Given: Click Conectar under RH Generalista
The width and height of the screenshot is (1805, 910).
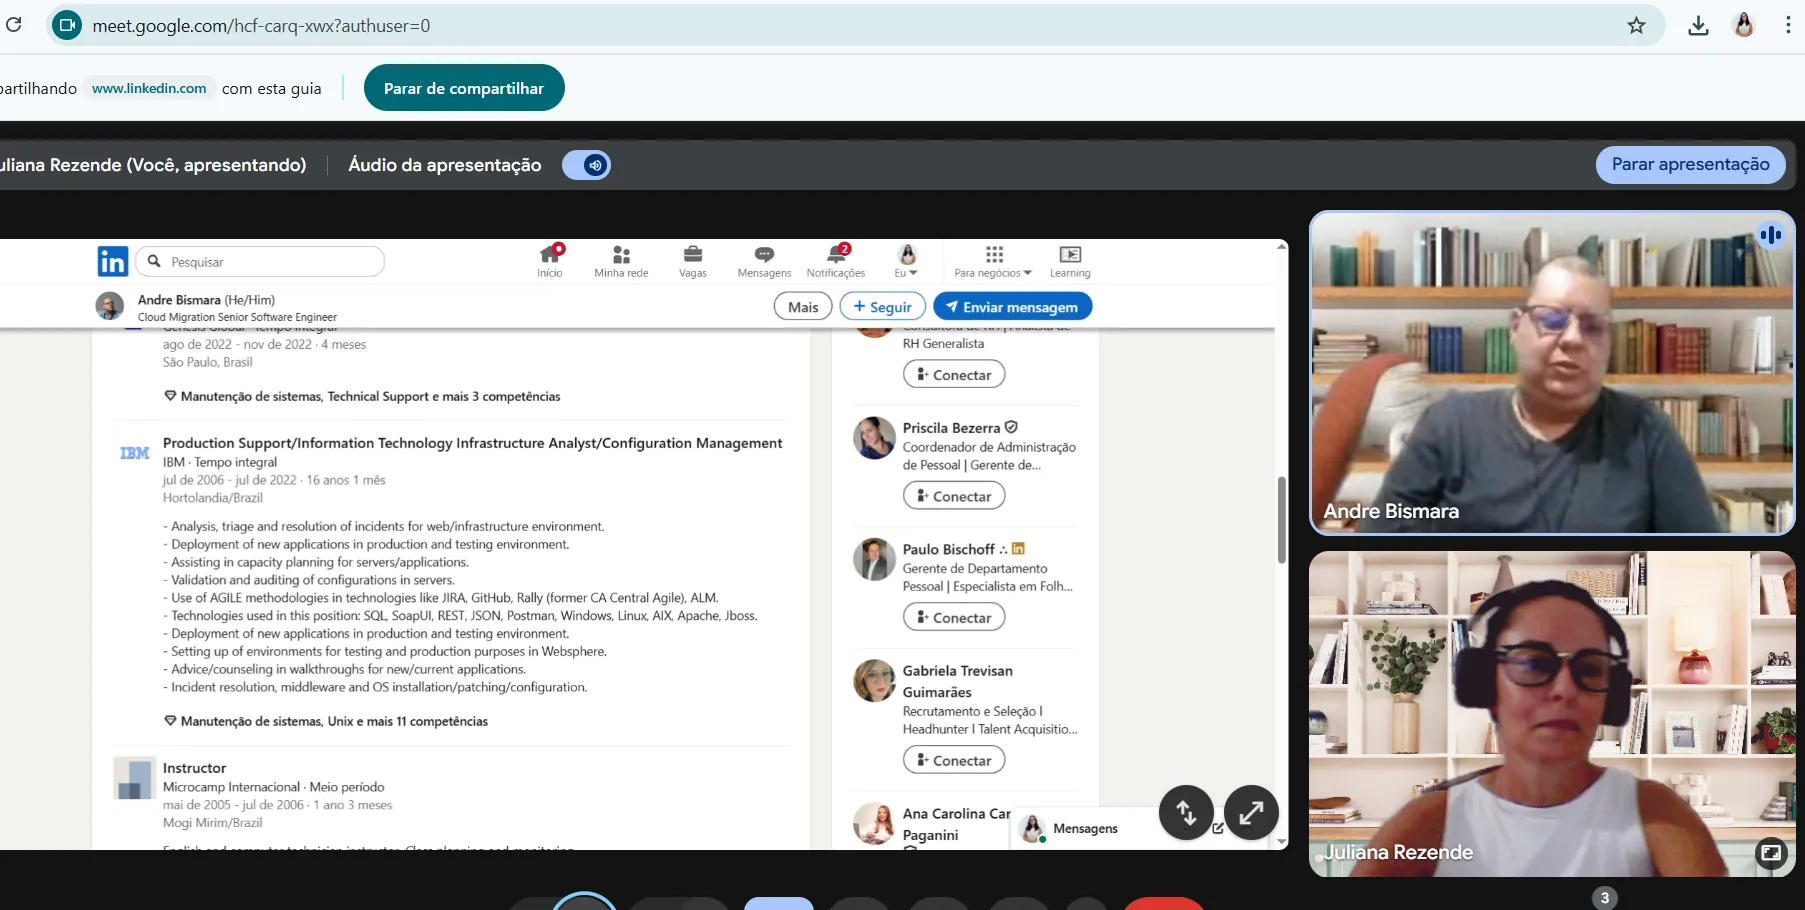Looking at the screenshot, I should (954, 375).
